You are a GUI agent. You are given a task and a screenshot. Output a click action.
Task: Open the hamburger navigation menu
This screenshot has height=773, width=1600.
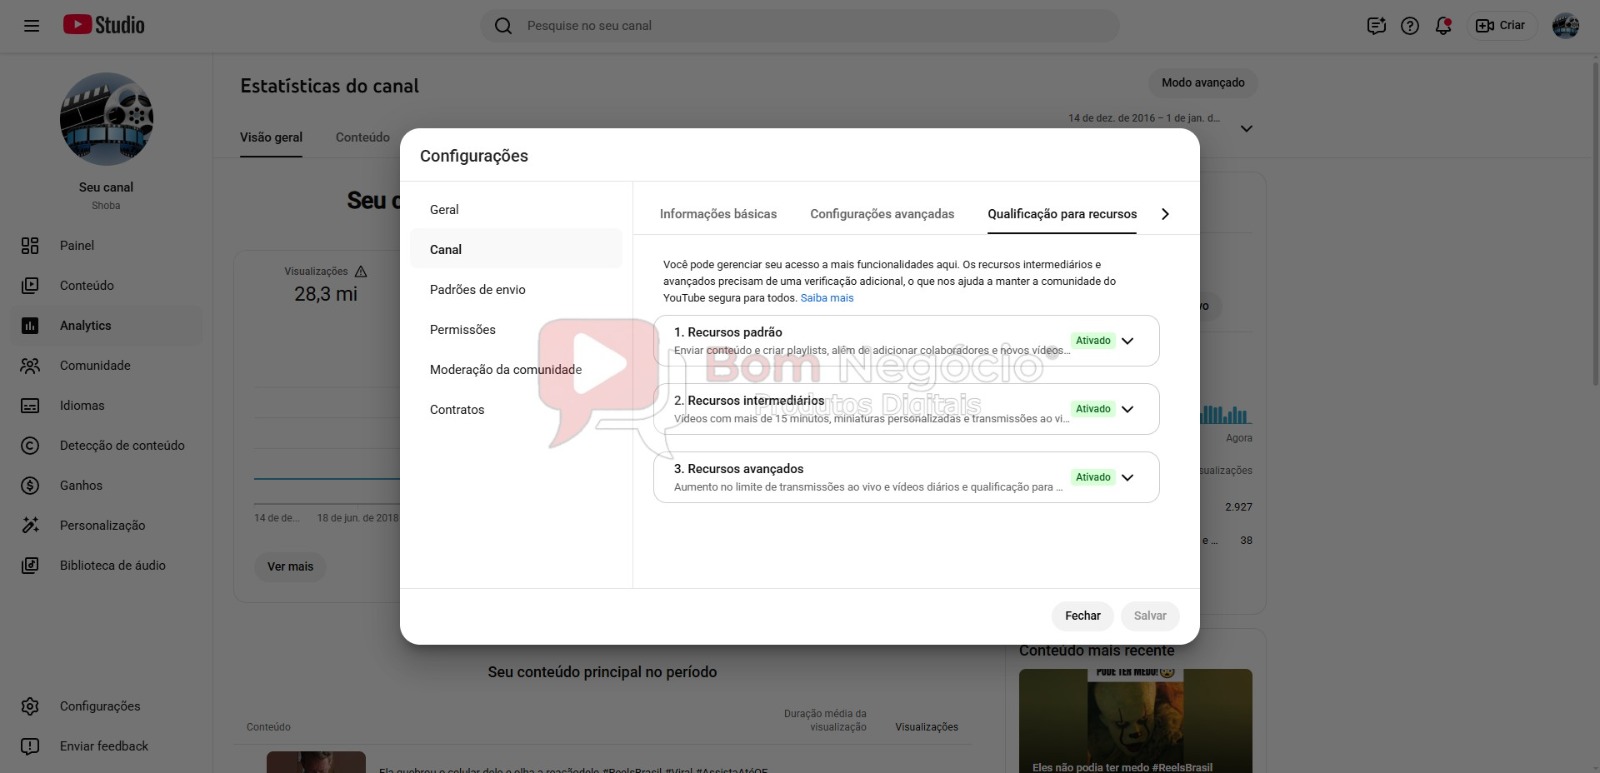coord(31,26)
